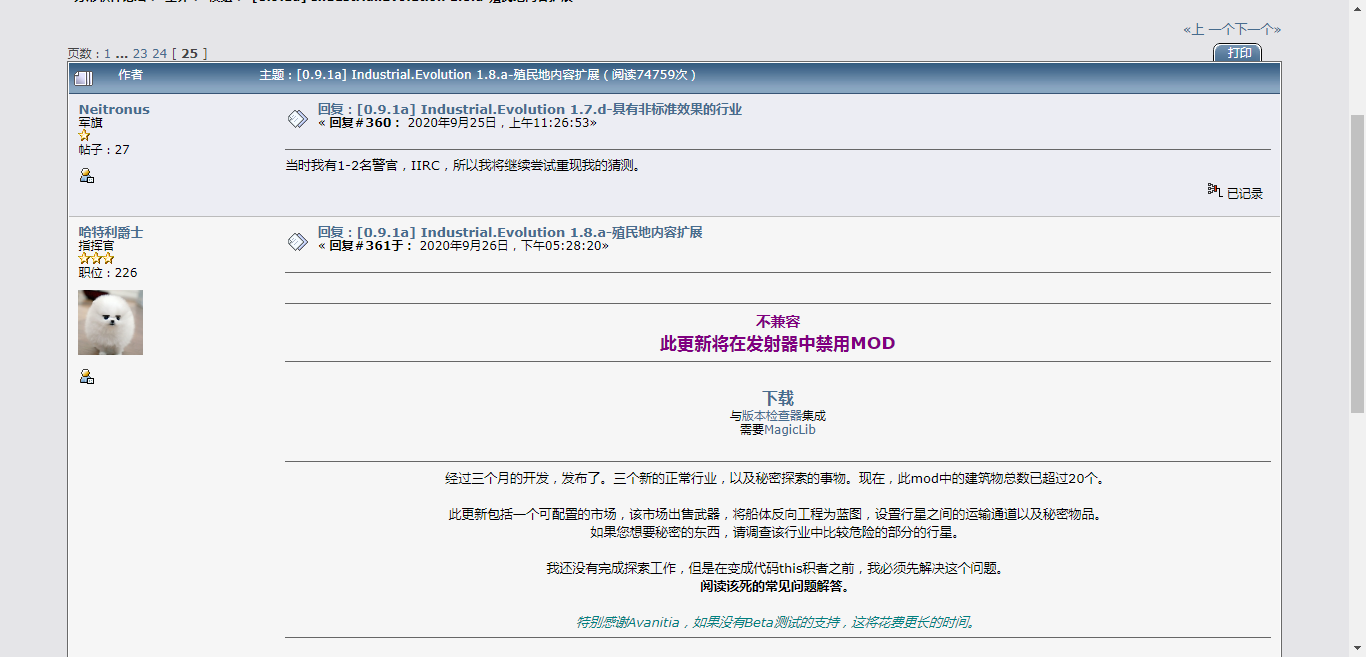Screen dimensions: 1366x657
Task: Jump to page 23 of the thread
Action: pyautogui.click(x=140, y=54)
